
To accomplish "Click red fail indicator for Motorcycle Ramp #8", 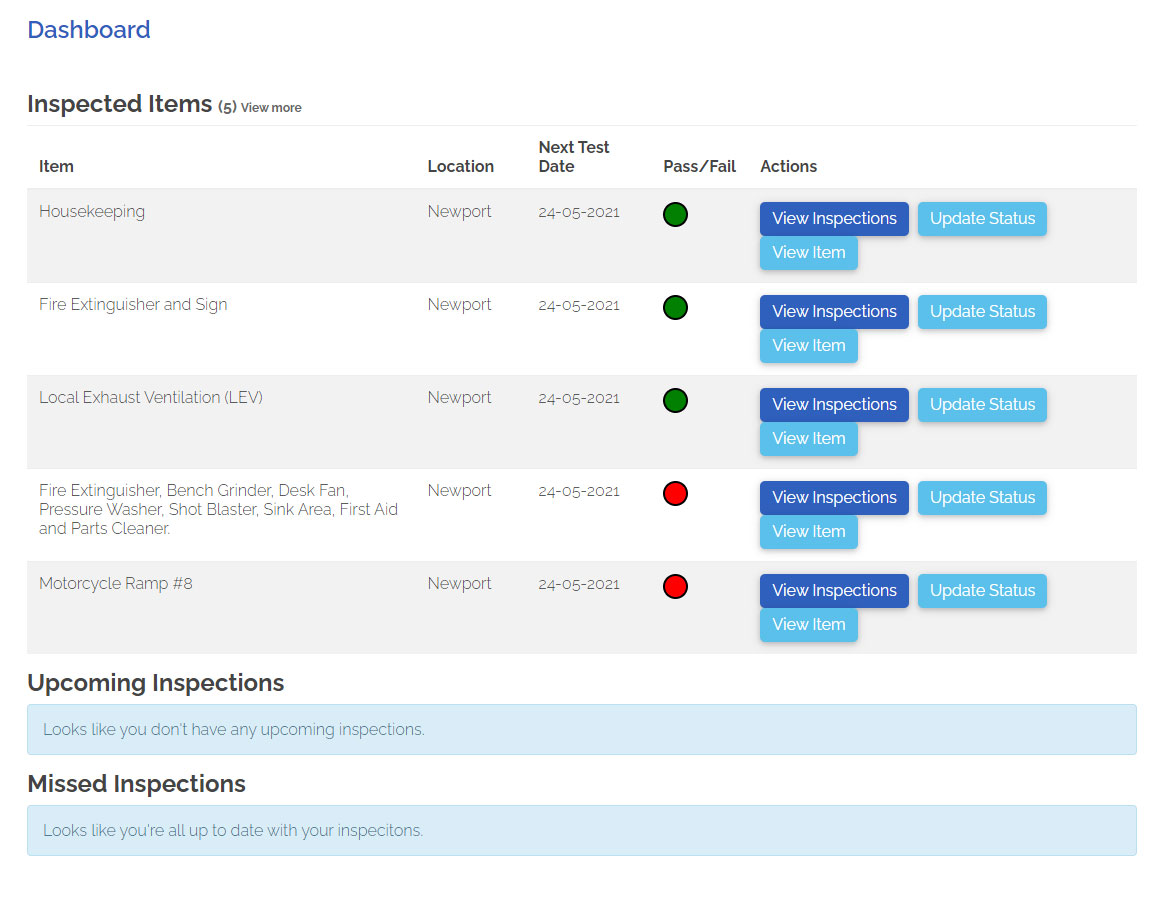I will point(675,586).
